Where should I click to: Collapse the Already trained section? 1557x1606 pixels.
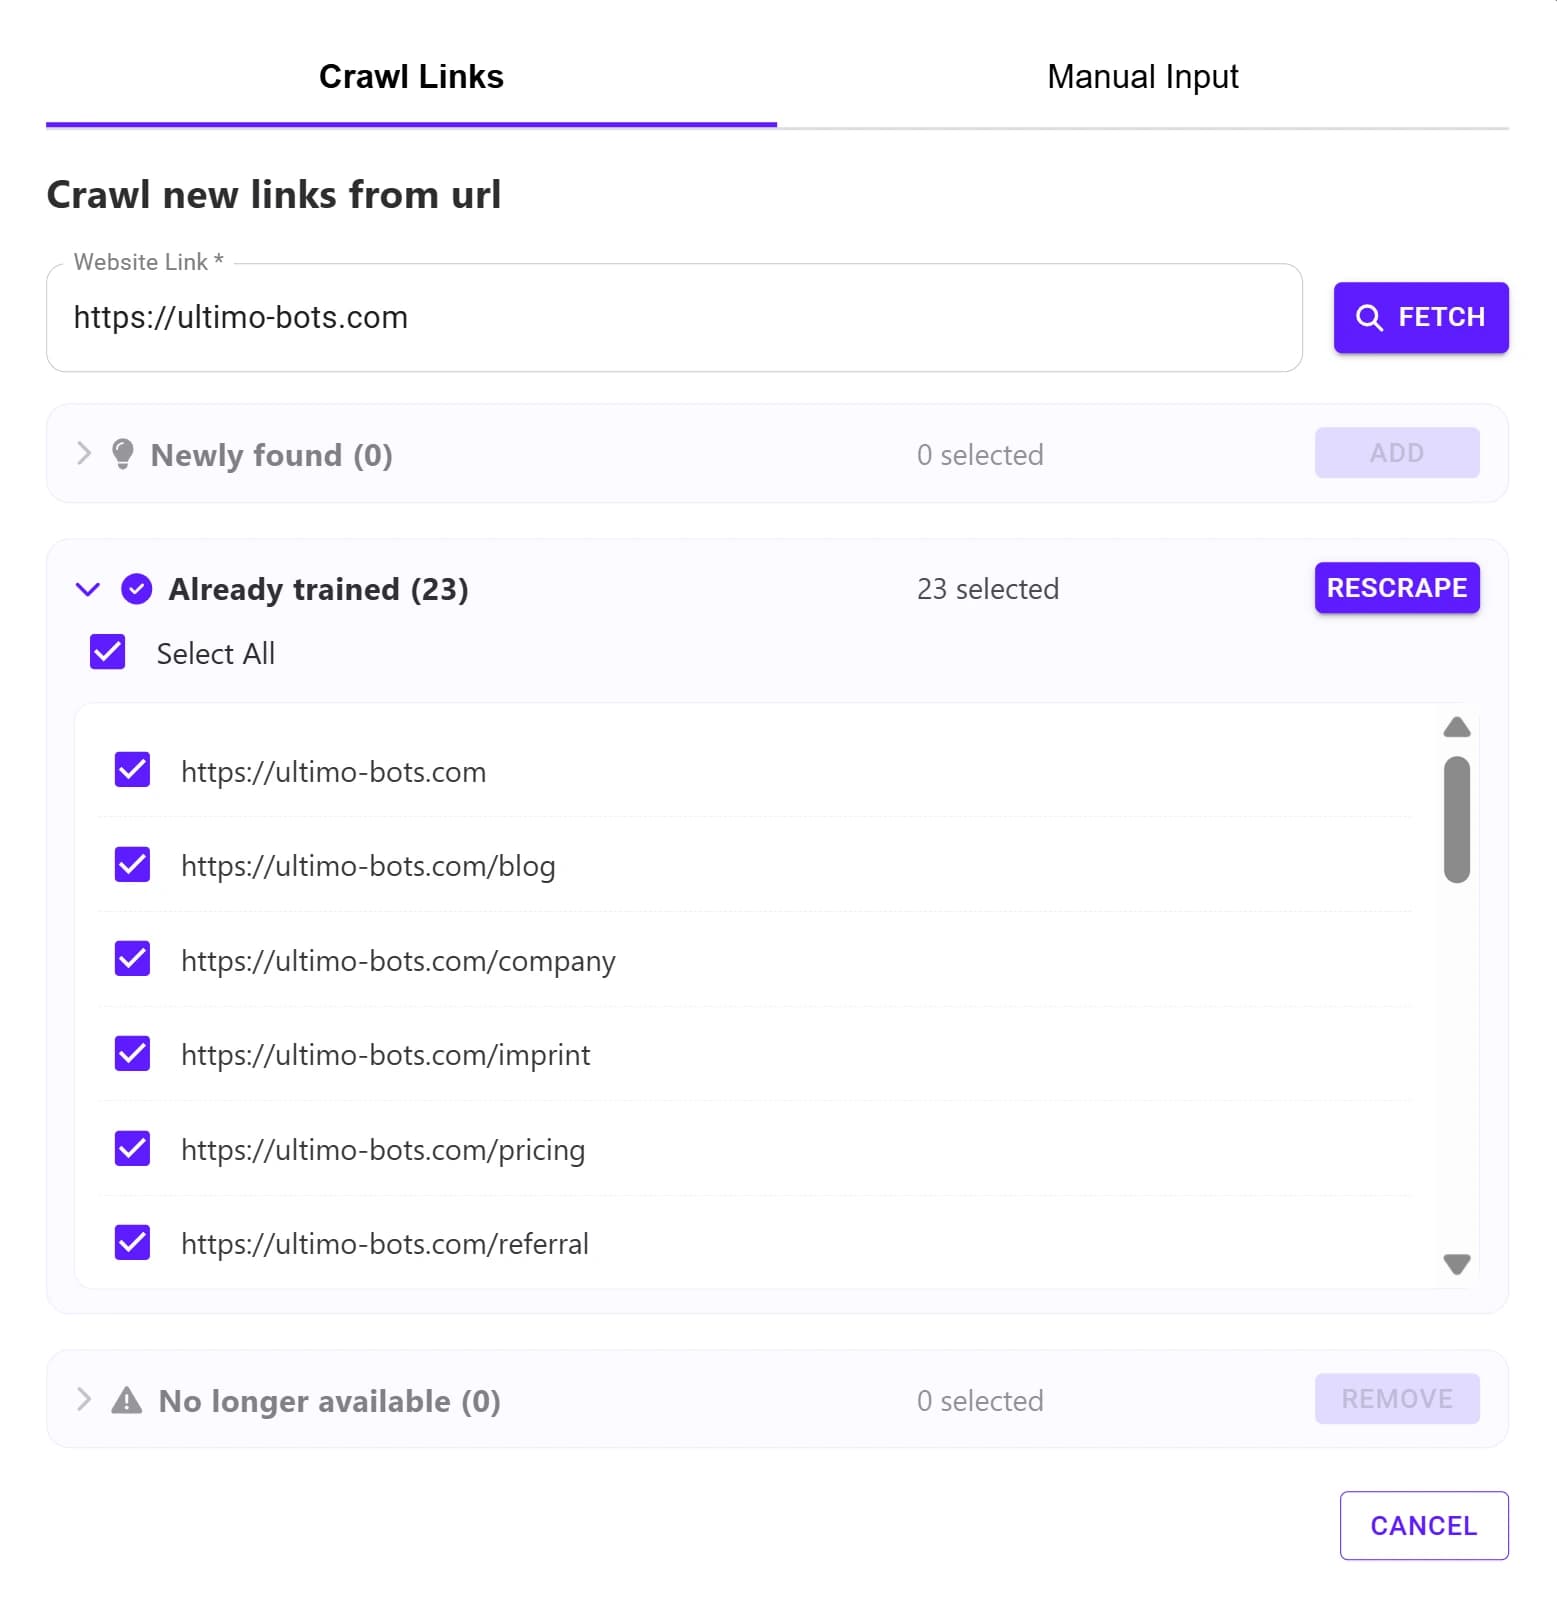(88, 589)
